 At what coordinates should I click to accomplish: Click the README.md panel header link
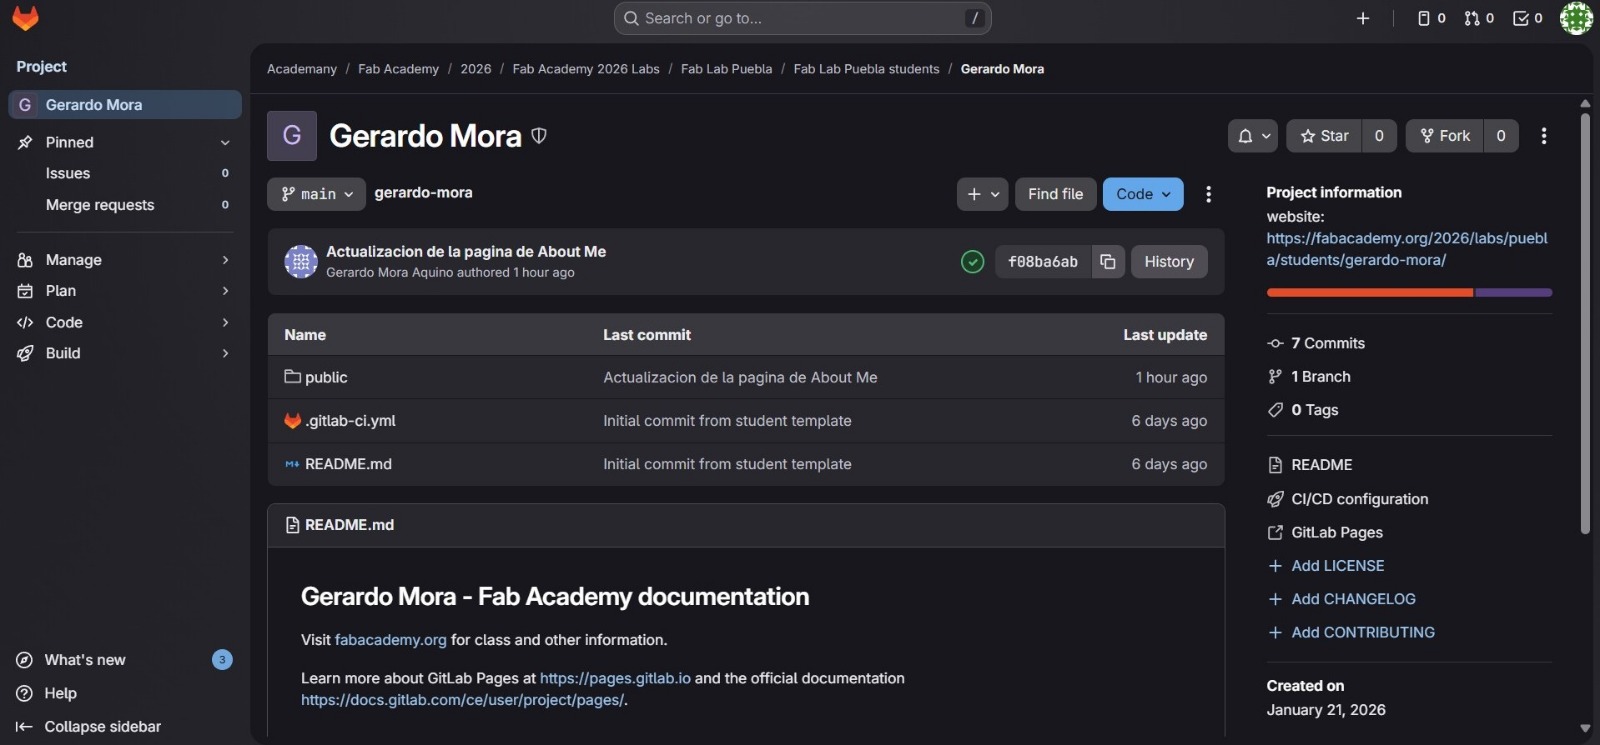click(349, 525)
